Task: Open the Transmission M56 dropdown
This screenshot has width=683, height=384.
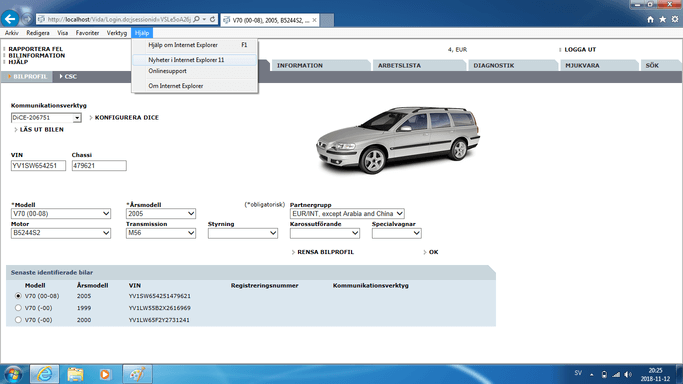Action: (161, 233)
